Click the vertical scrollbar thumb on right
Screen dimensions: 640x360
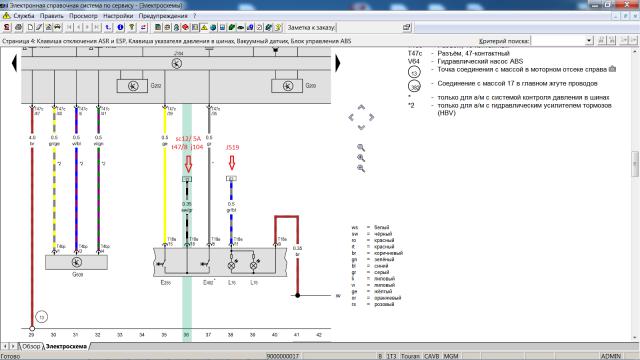[x=635, y=164]
